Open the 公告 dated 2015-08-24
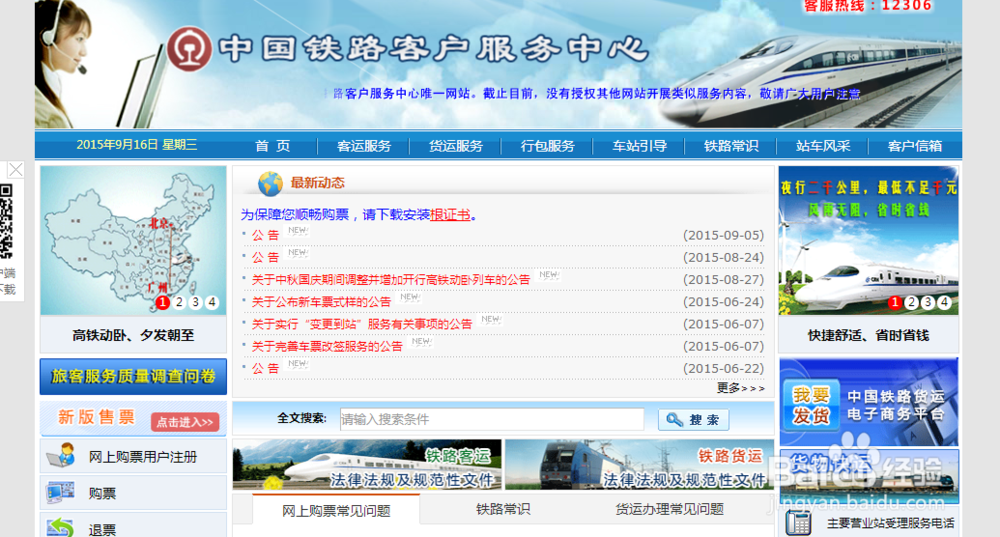 [265, 258]
